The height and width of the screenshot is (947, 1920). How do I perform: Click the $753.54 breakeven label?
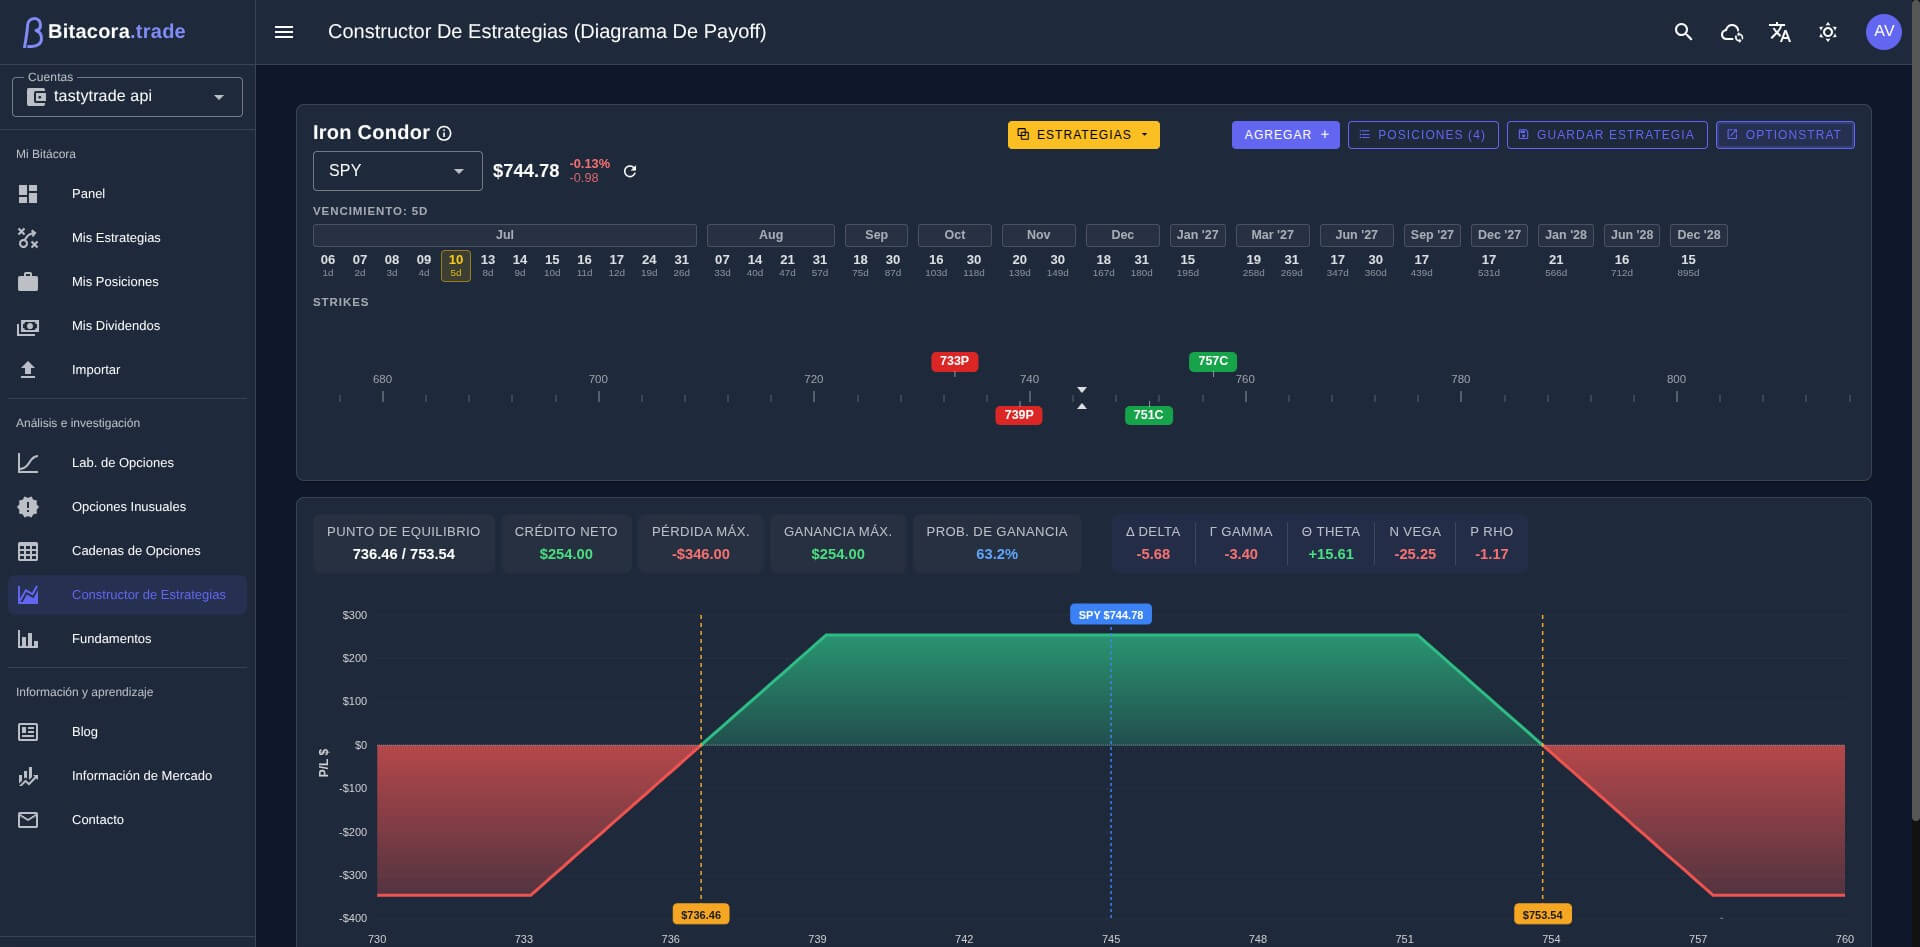tap(1542, 914)
